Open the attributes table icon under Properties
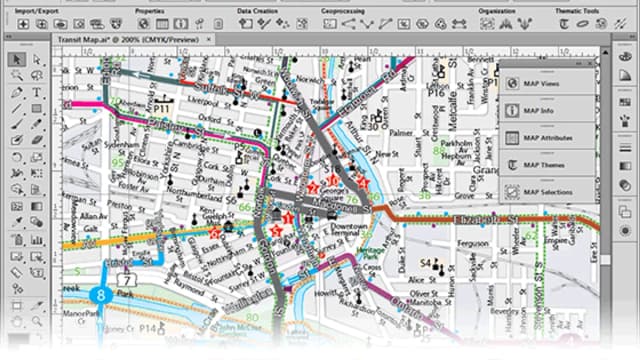The image size is (640, 360). [x=162, y=24]
